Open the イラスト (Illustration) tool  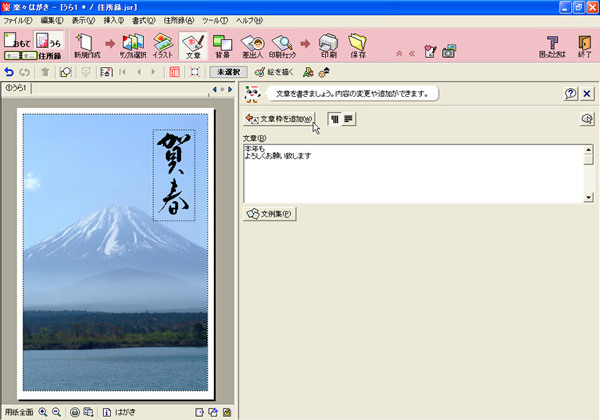(x=162, y=44)
